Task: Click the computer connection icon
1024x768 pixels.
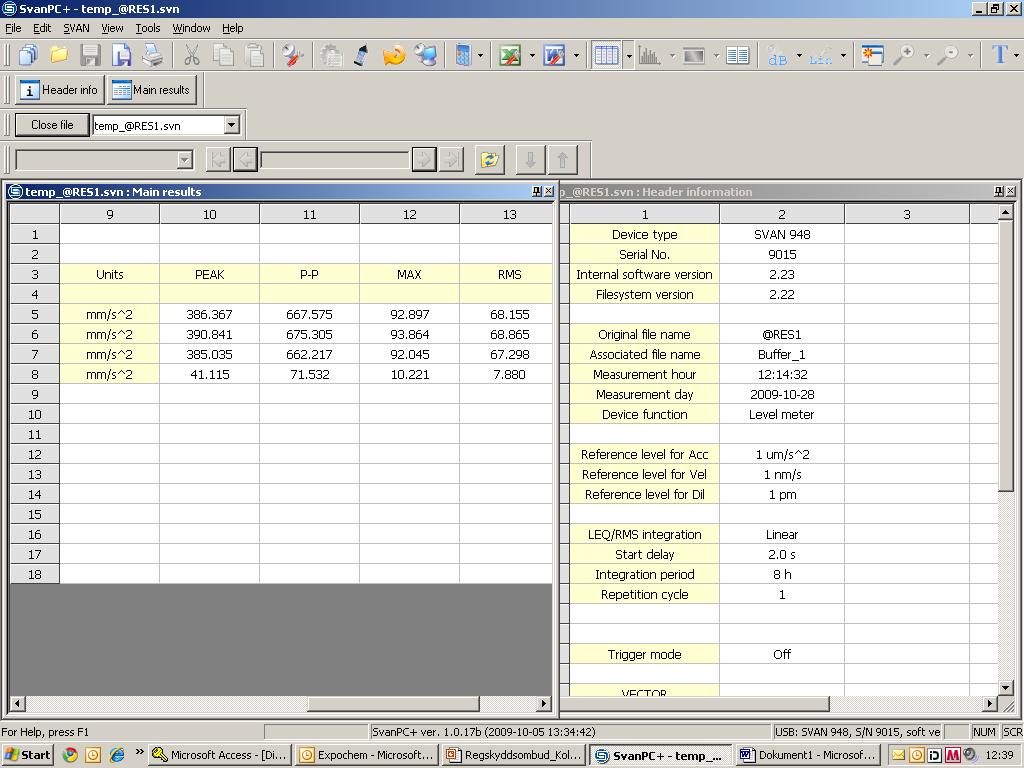Action: pyautogui.click(x=426, y=56)
